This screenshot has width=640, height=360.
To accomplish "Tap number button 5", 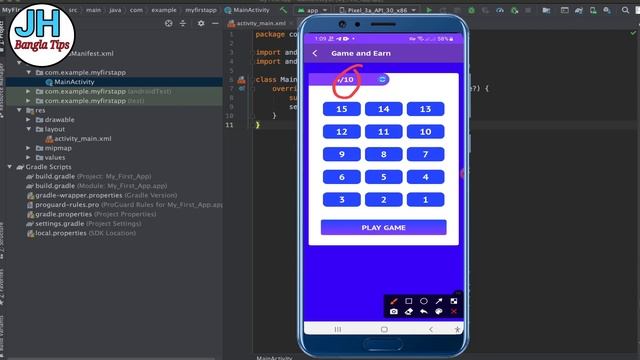I will point(384,177).
